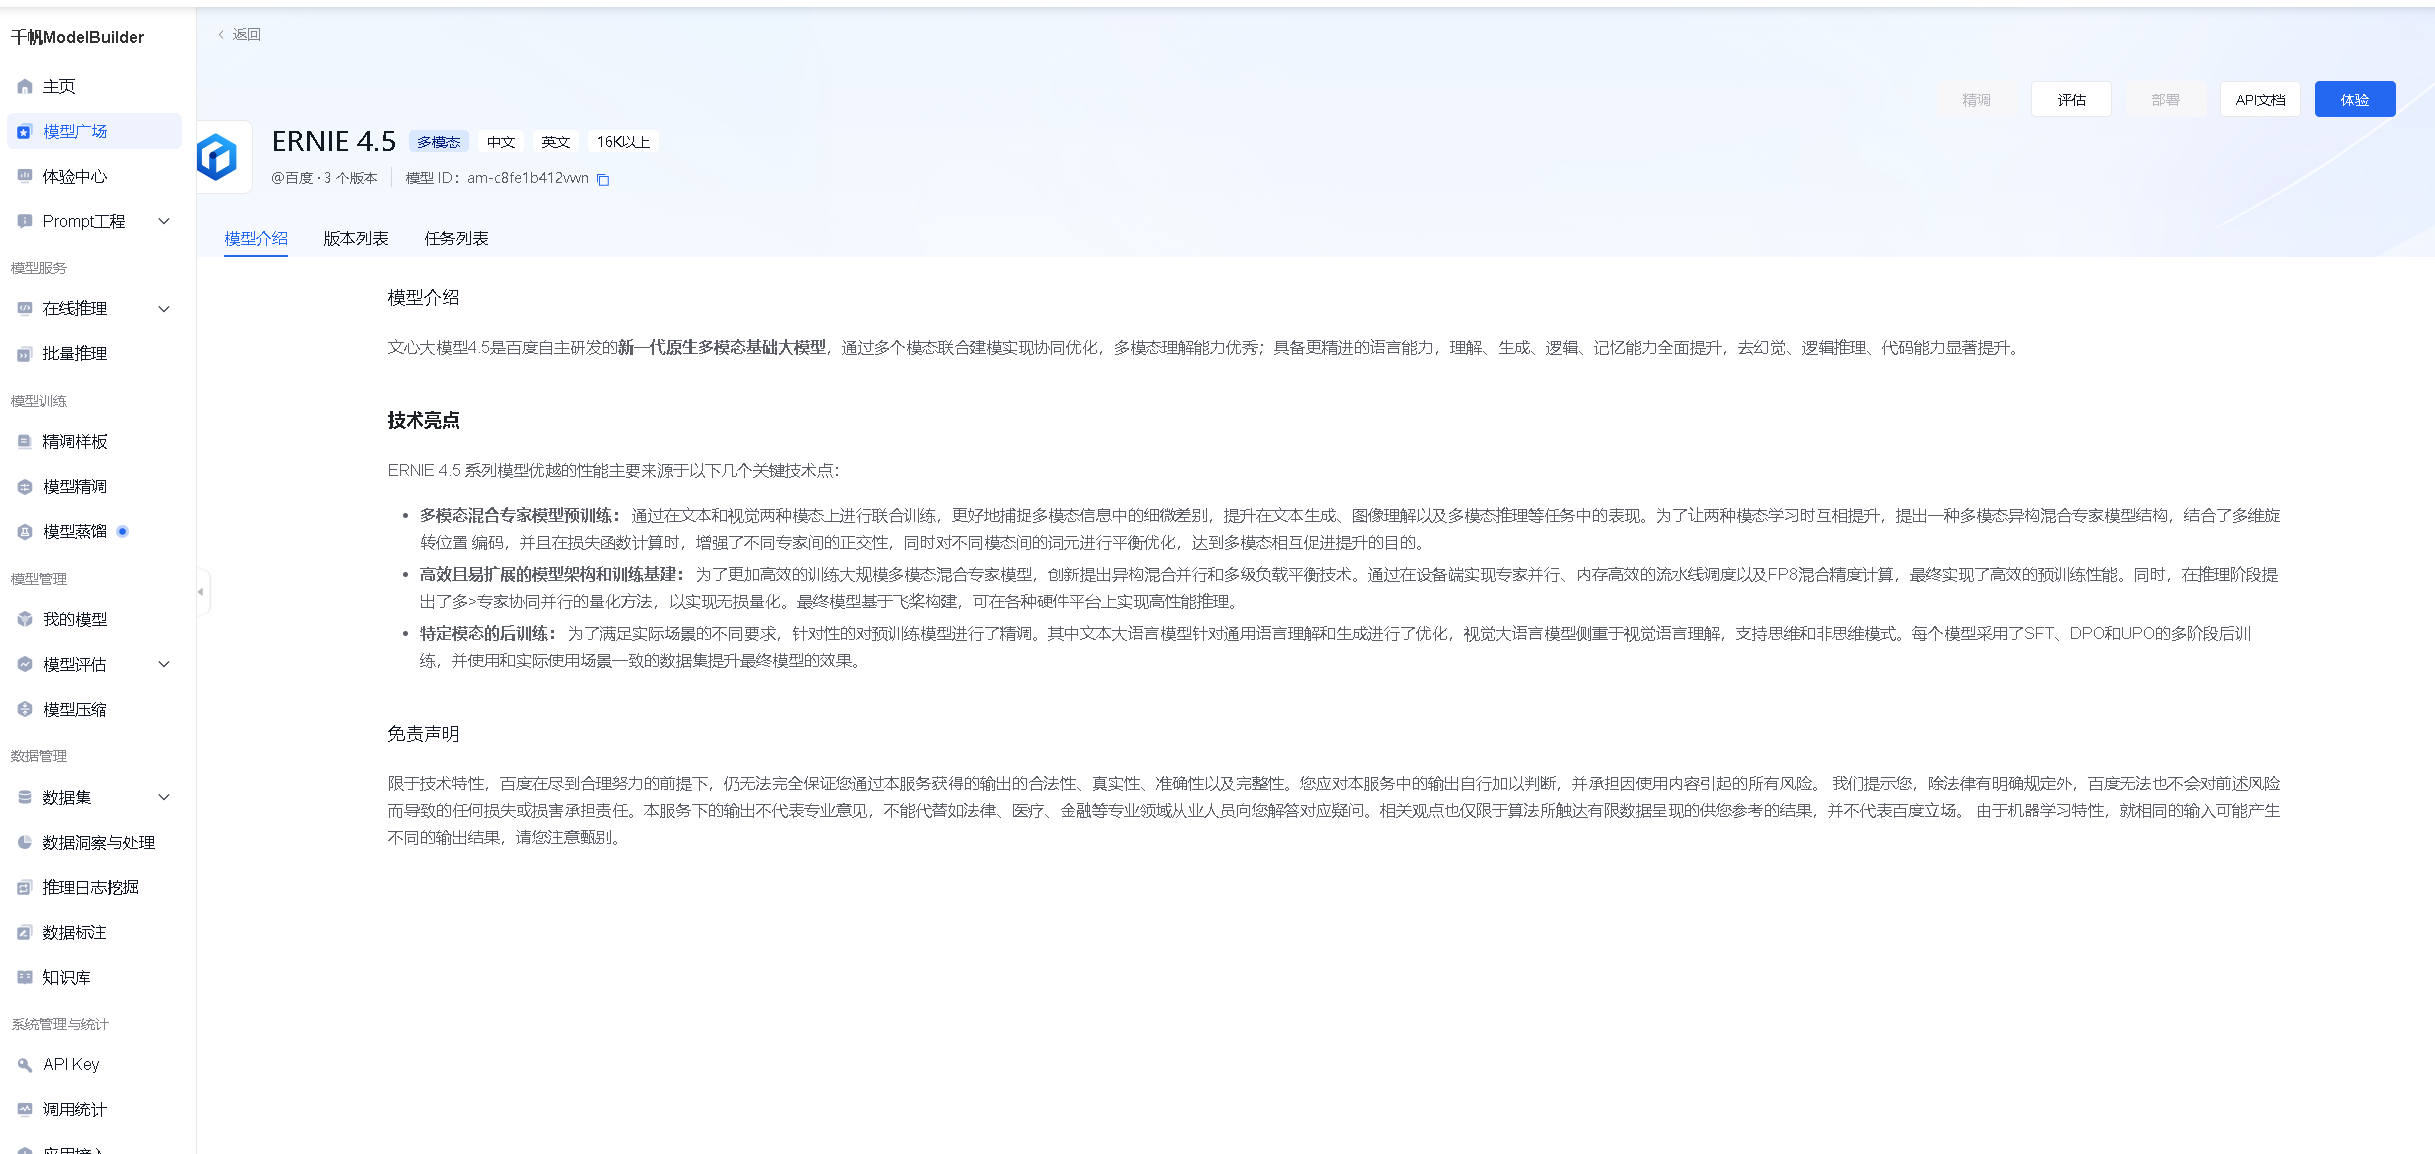The height and width of the screenshot is (1154, 2435).
Task: Collapse the sidebar with the arrow handle
Action: [x=202, y=592]
